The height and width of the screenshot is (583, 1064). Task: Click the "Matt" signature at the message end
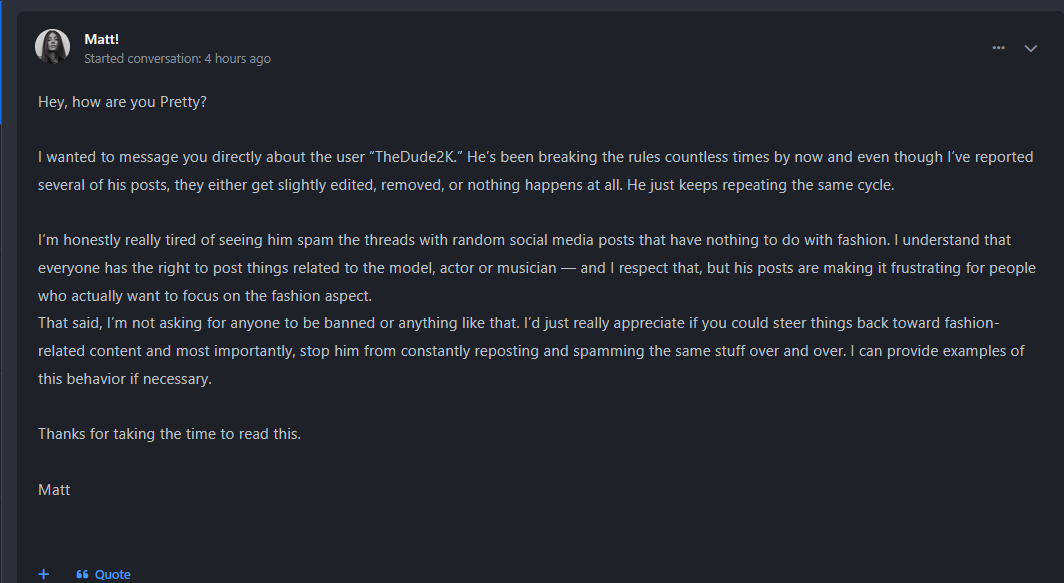pyautogui.click(x=54, y=490)
